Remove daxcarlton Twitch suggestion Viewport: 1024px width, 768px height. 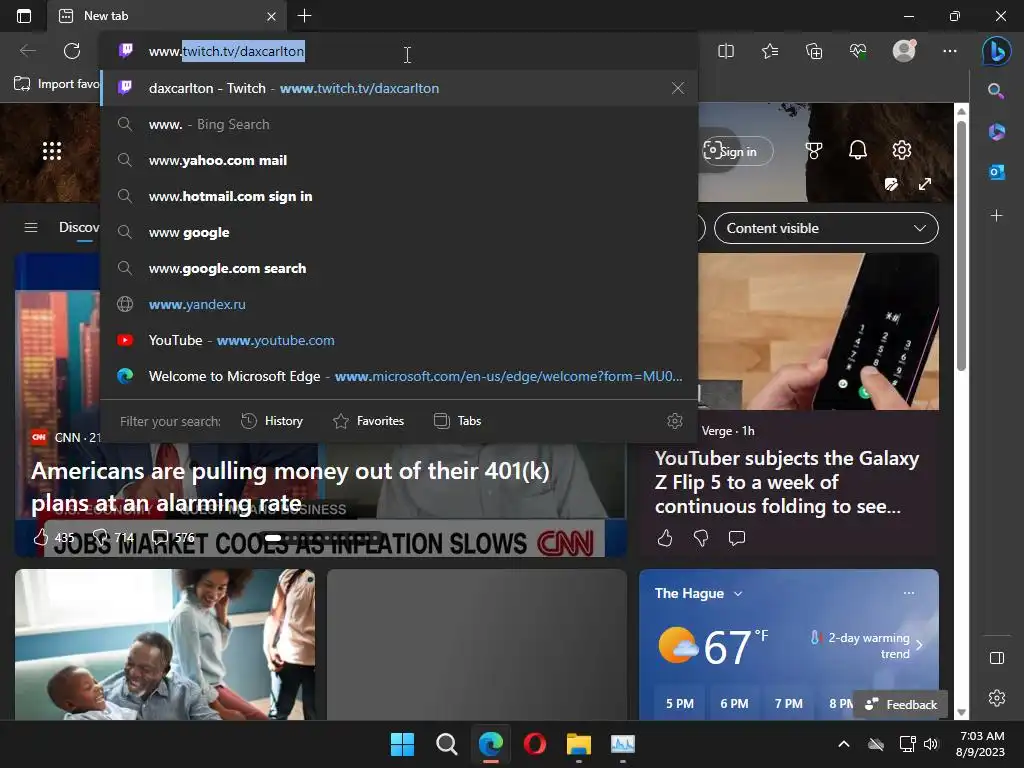(678, 88)
